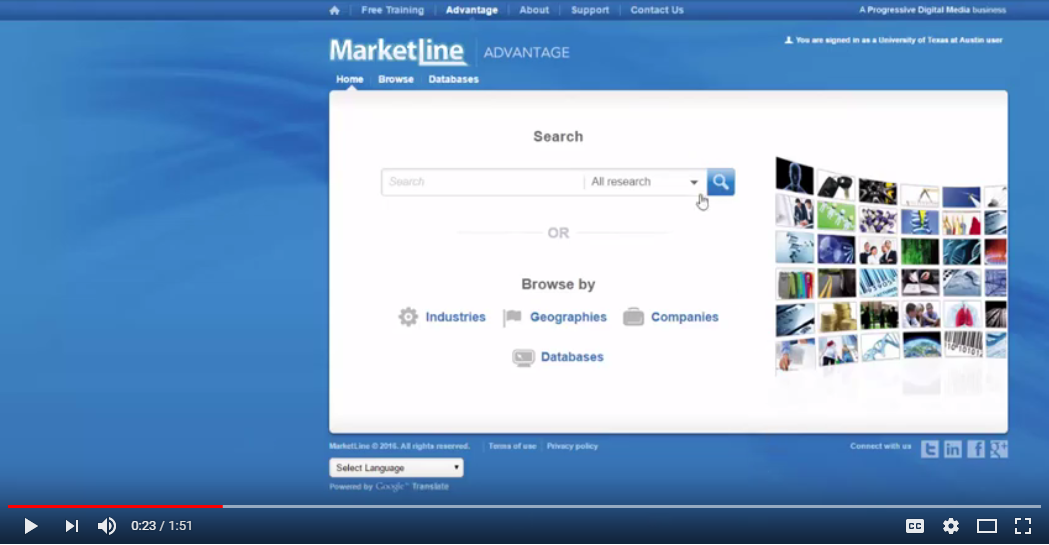Click the Companies briefcase icon

(x=633, y=316)
